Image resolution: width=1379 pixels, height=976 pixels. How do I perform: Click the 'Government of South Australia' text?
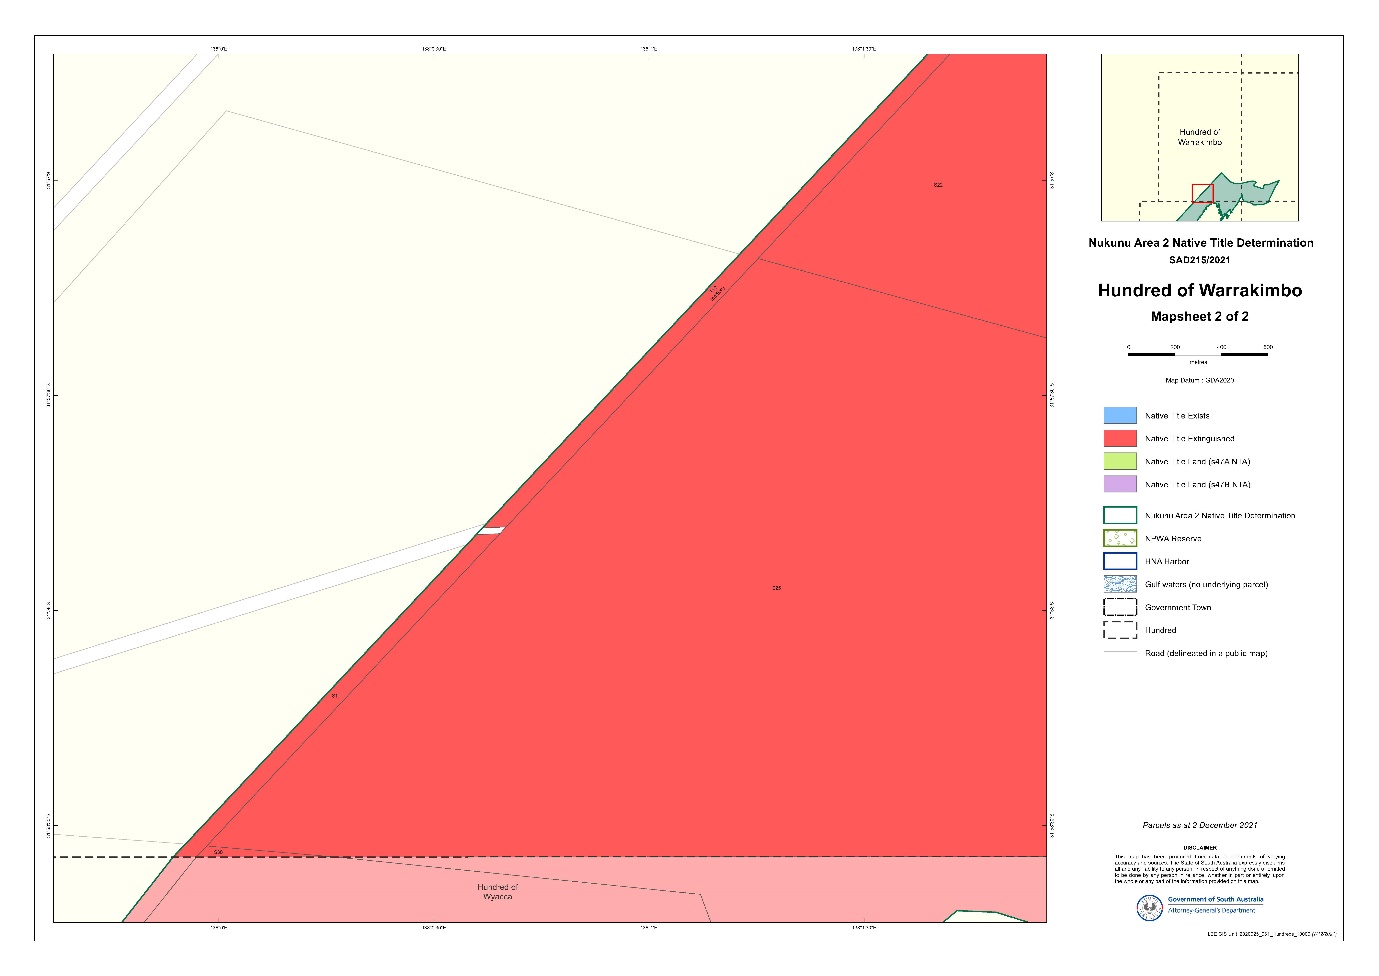1215,900
